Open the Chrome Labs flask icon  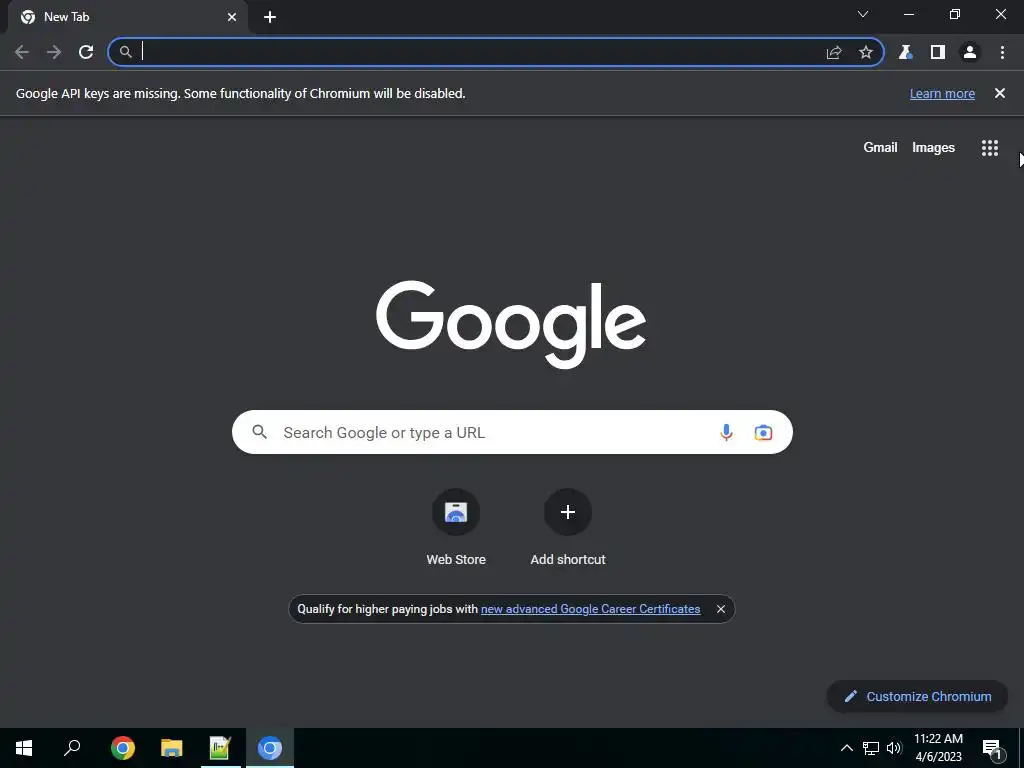pos(905,52)
